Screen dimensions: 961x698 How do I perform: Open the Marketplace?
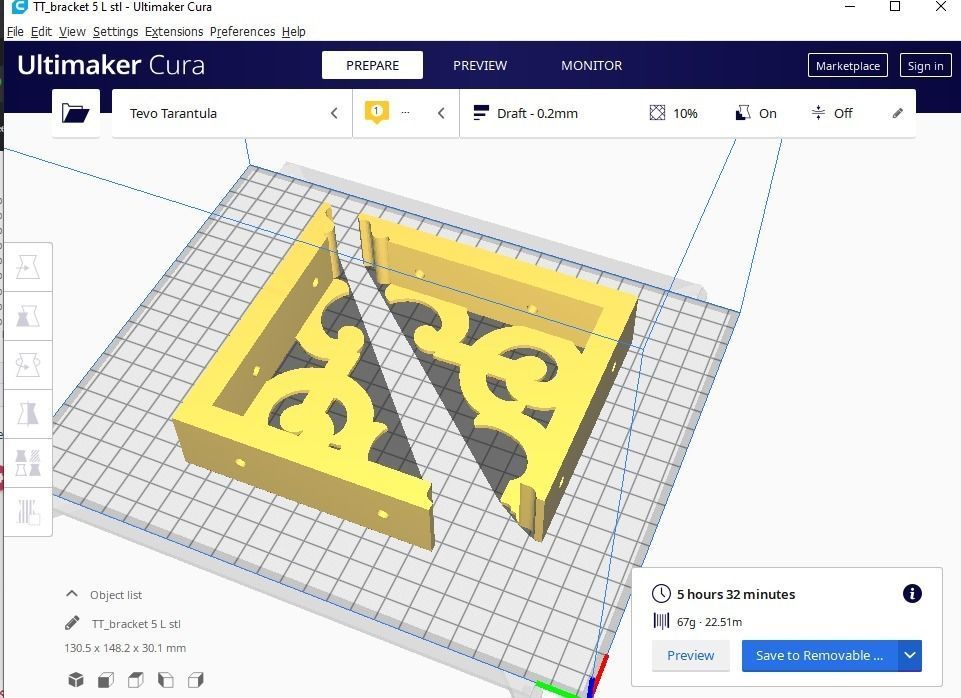(x=848, y=66)
